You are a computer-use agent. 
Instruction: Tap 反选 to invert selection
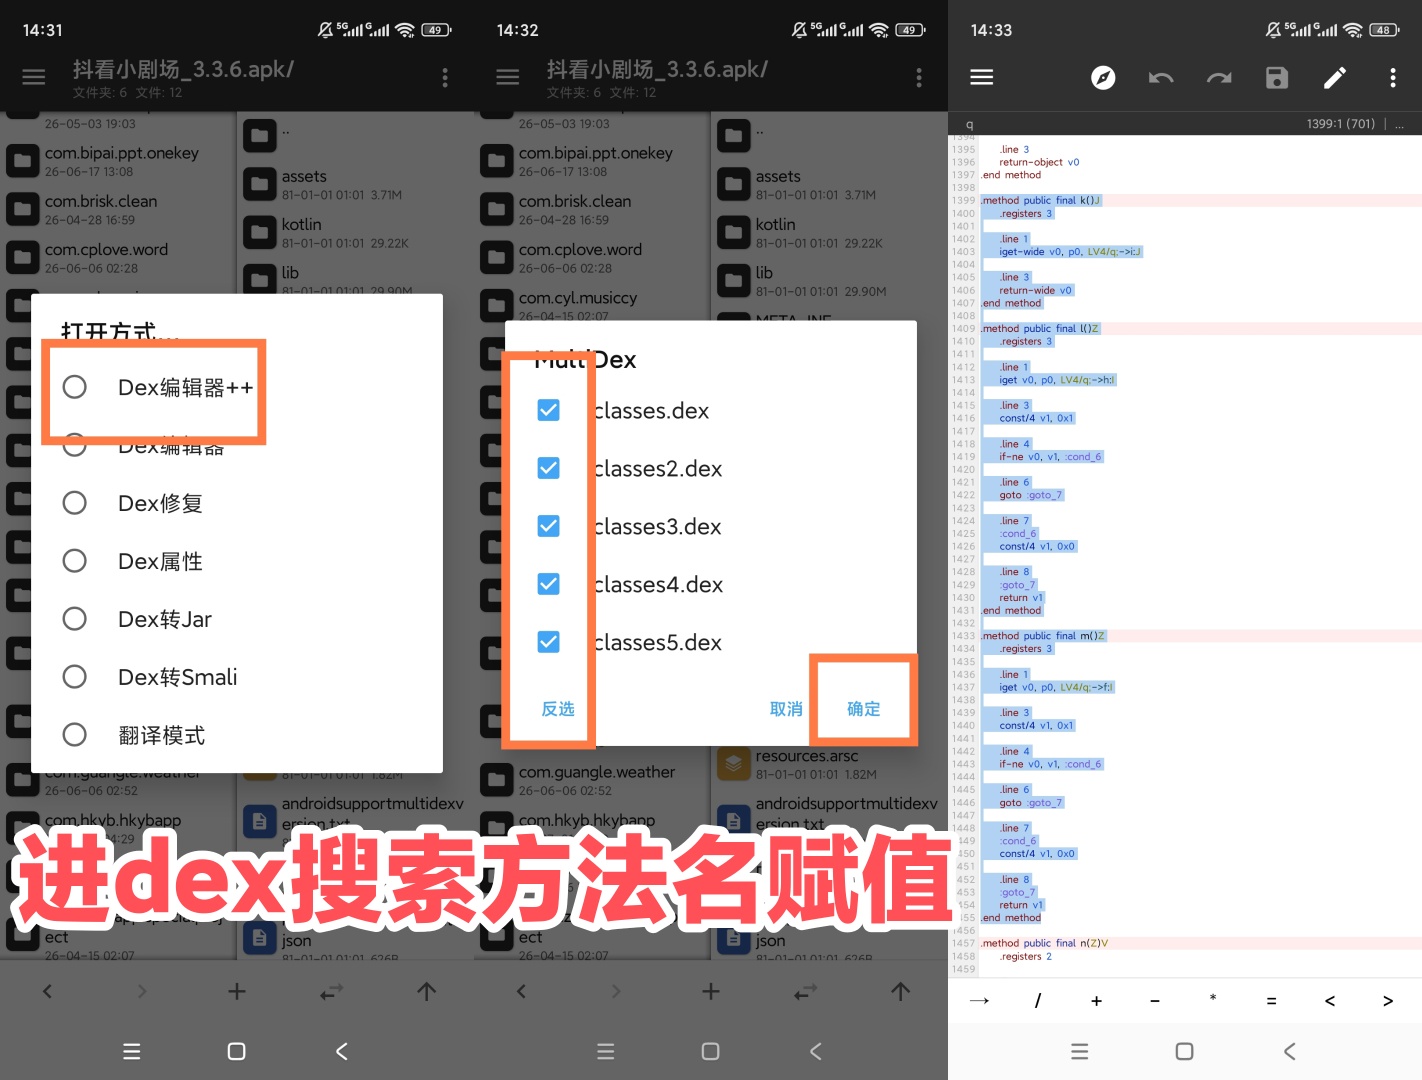[x=558, y=709]
